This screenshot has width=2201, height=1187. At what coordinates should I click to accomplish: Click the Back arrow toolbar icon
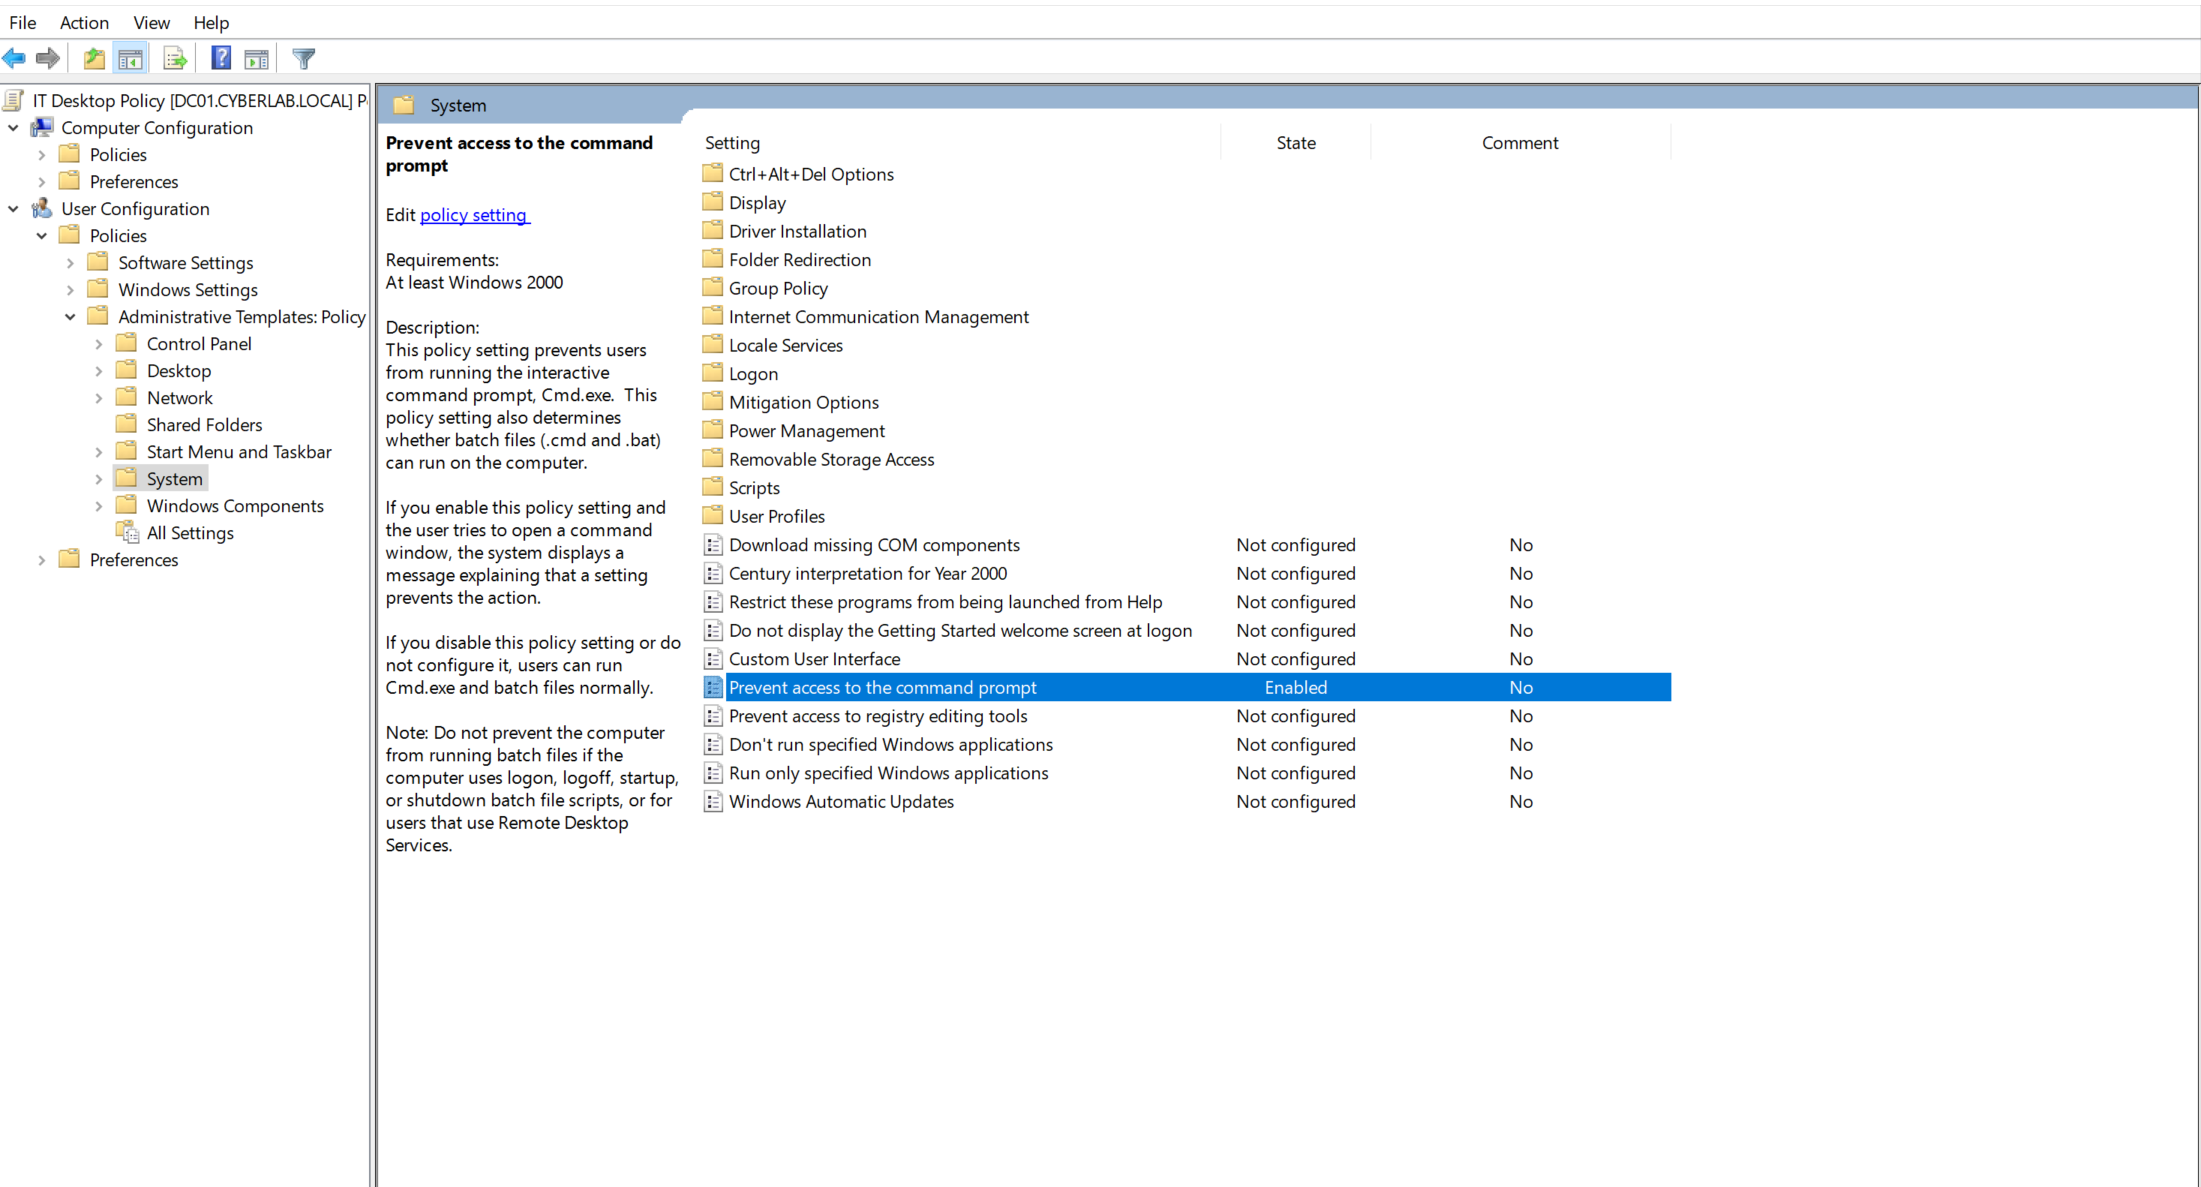click(x=14, y=59)
